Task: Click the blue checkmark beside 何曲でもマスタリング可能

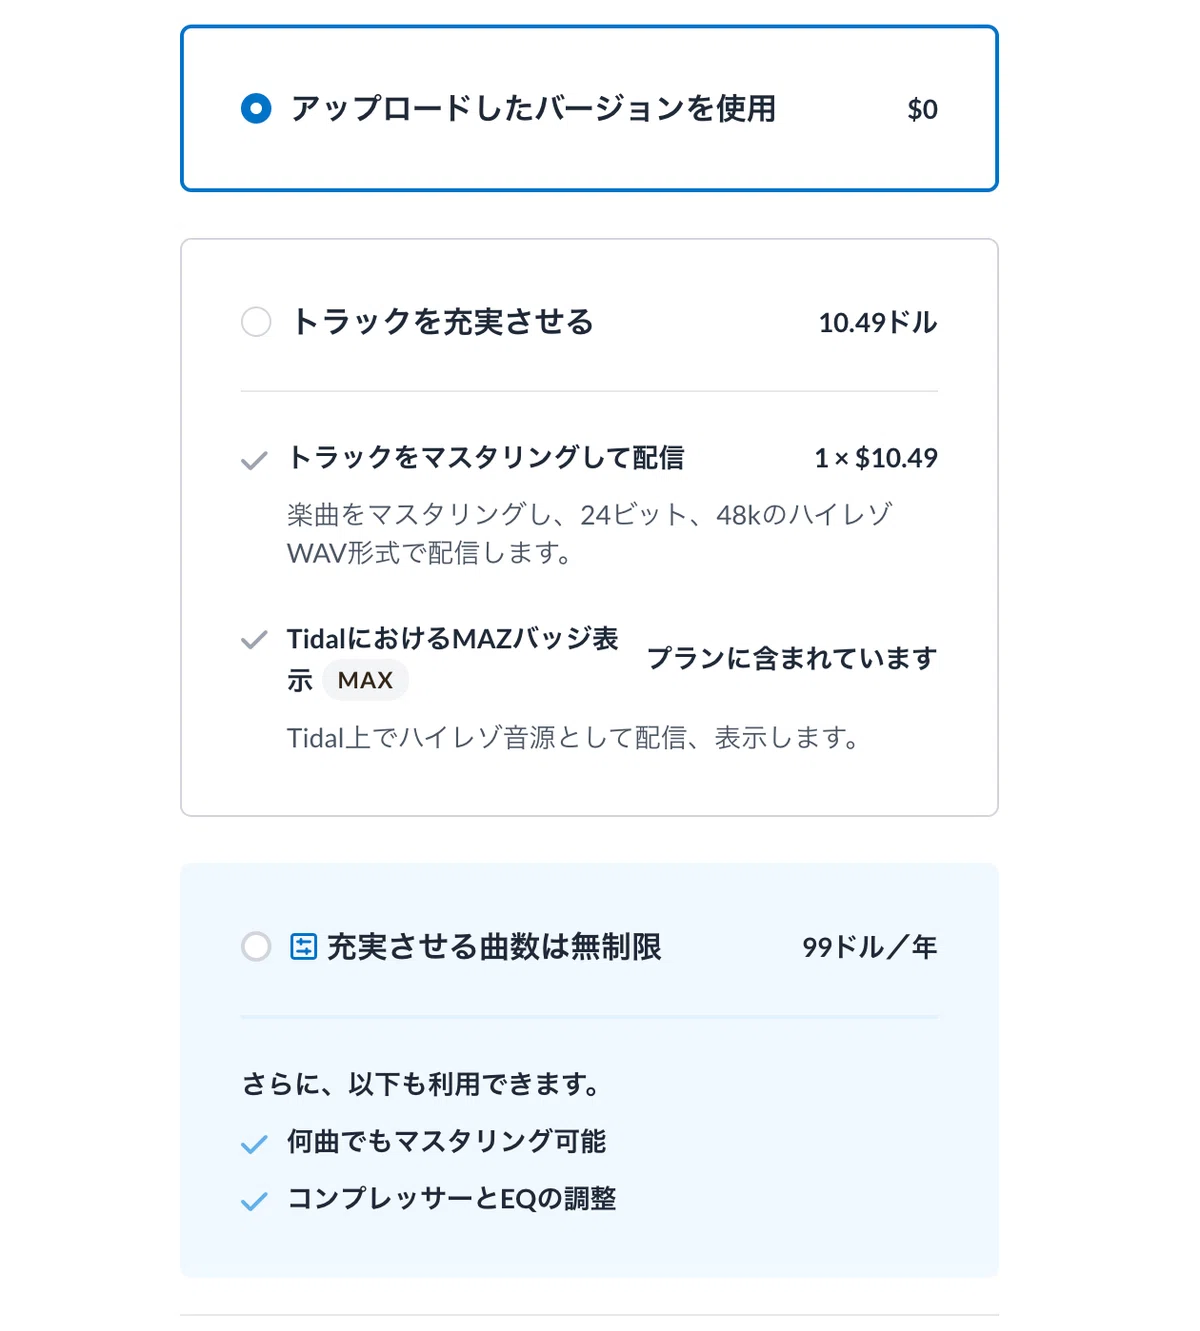Action: (254, 1143)
